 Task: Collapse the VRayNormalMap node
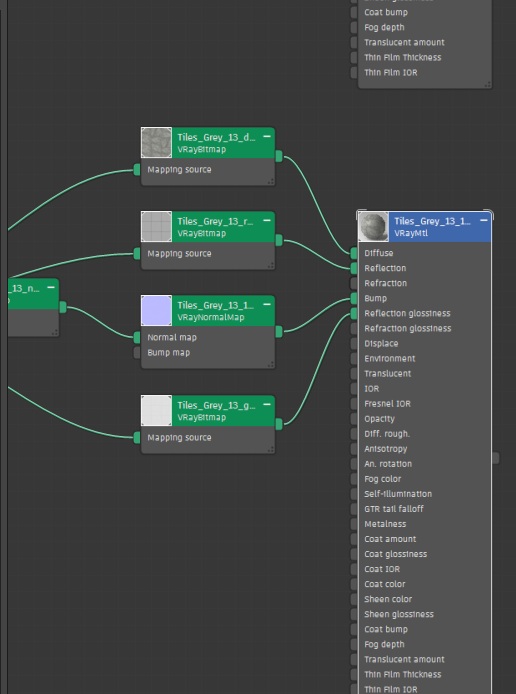[x=267, y=305]
